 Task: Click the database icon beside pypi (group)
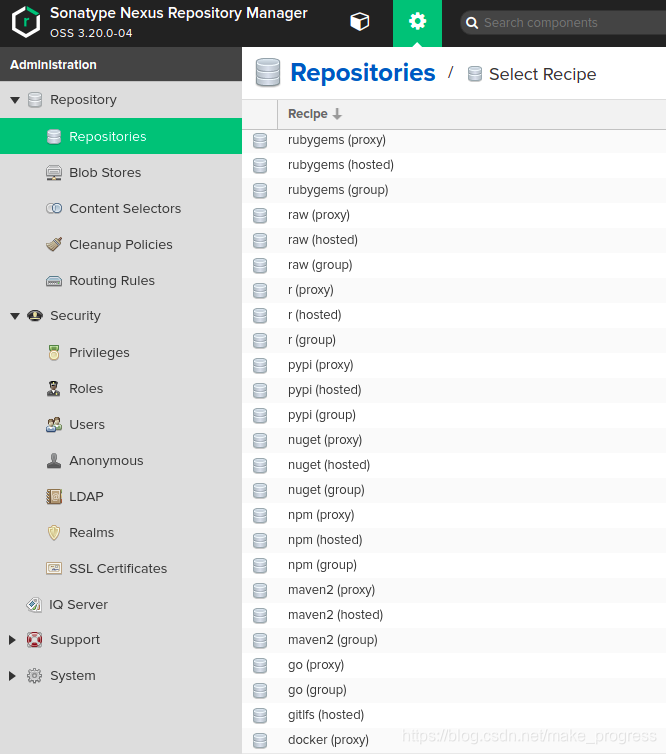[260, 415]
